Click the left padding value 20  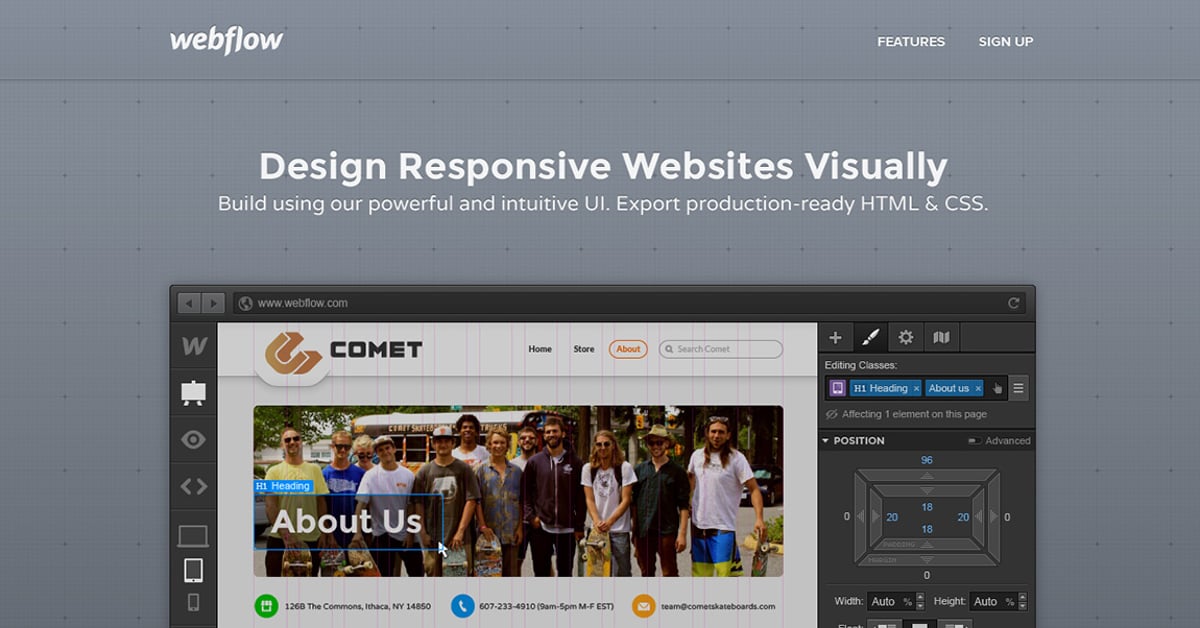(891, 517)
